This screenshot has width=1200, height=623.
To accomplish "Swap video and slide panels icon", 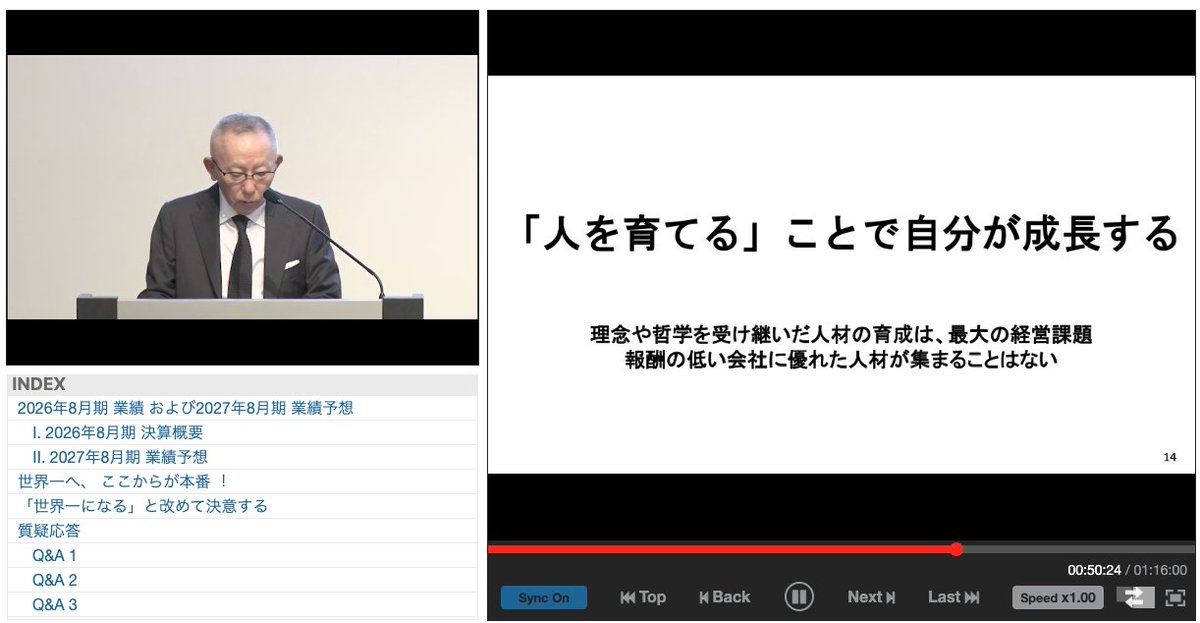I will pos(1135,597).
